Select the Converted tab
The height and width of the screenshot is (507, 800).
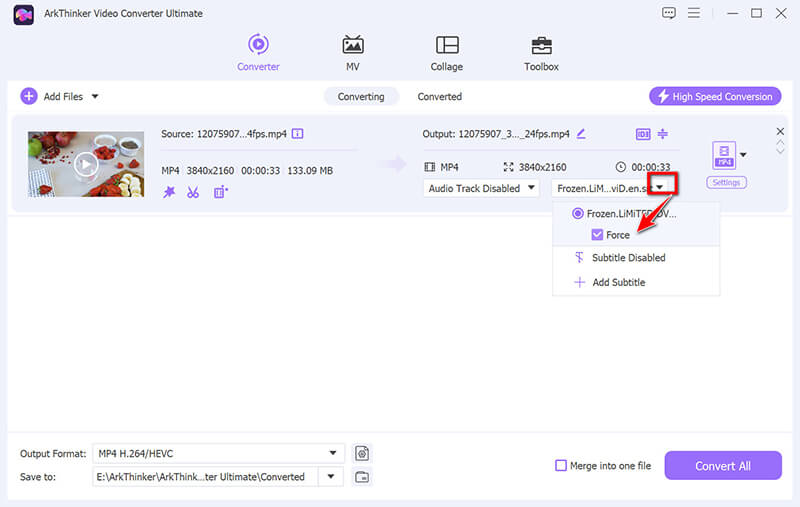439,96
